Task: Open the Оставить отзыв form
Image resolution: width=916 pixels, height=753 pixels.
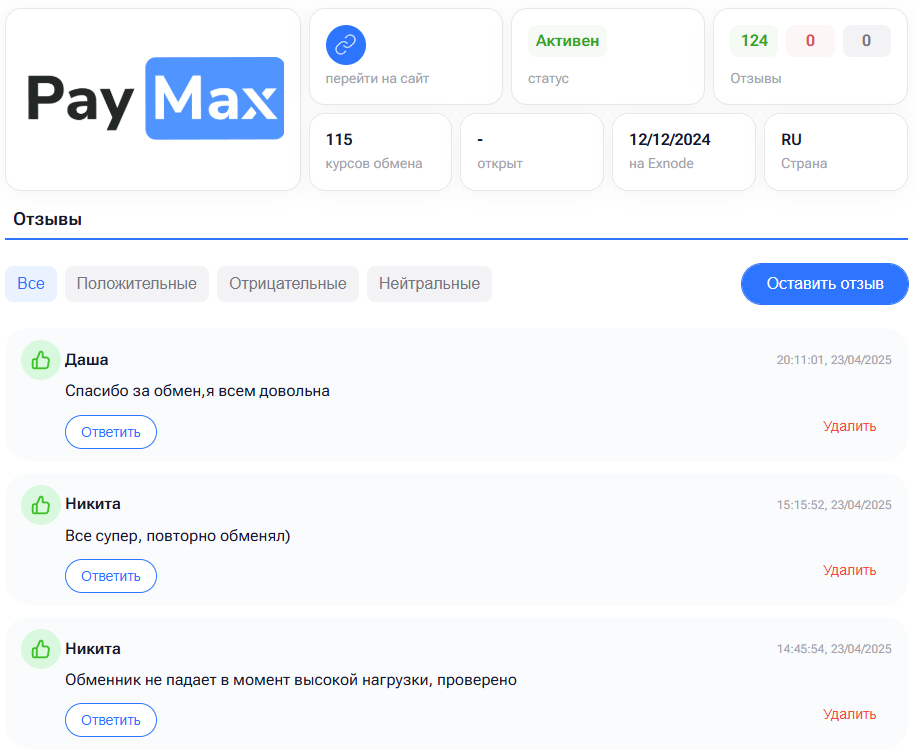Action: [825, 284]
